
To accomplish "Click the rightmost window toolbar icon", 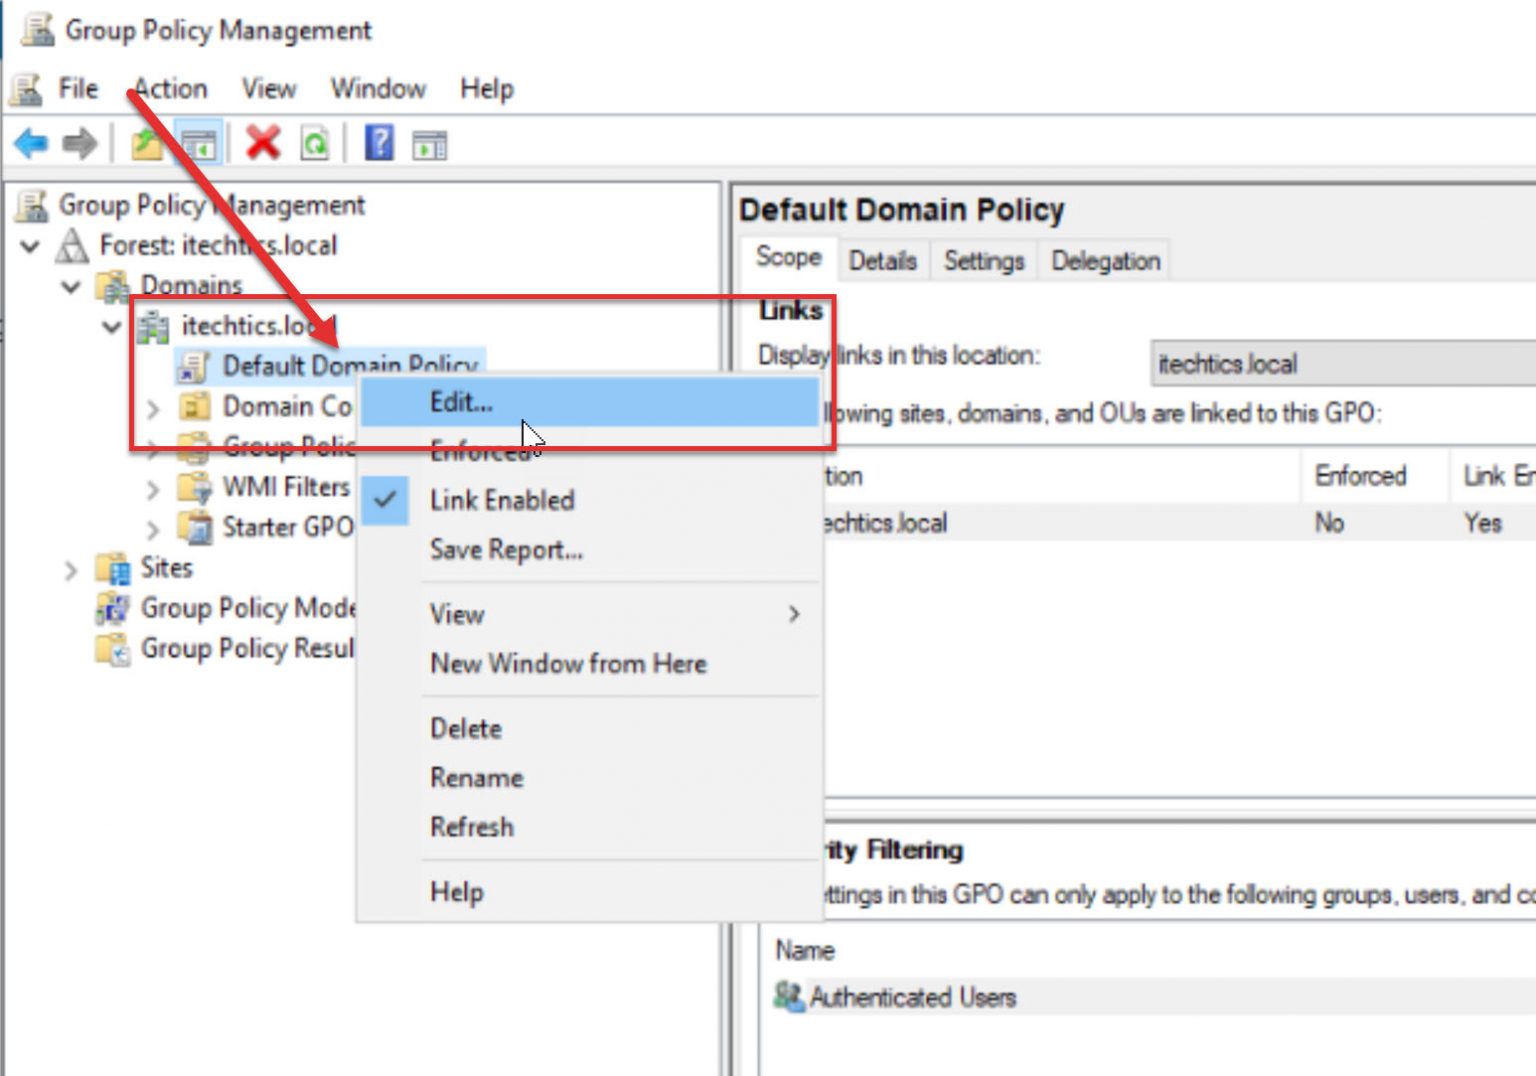I will 430,143.
